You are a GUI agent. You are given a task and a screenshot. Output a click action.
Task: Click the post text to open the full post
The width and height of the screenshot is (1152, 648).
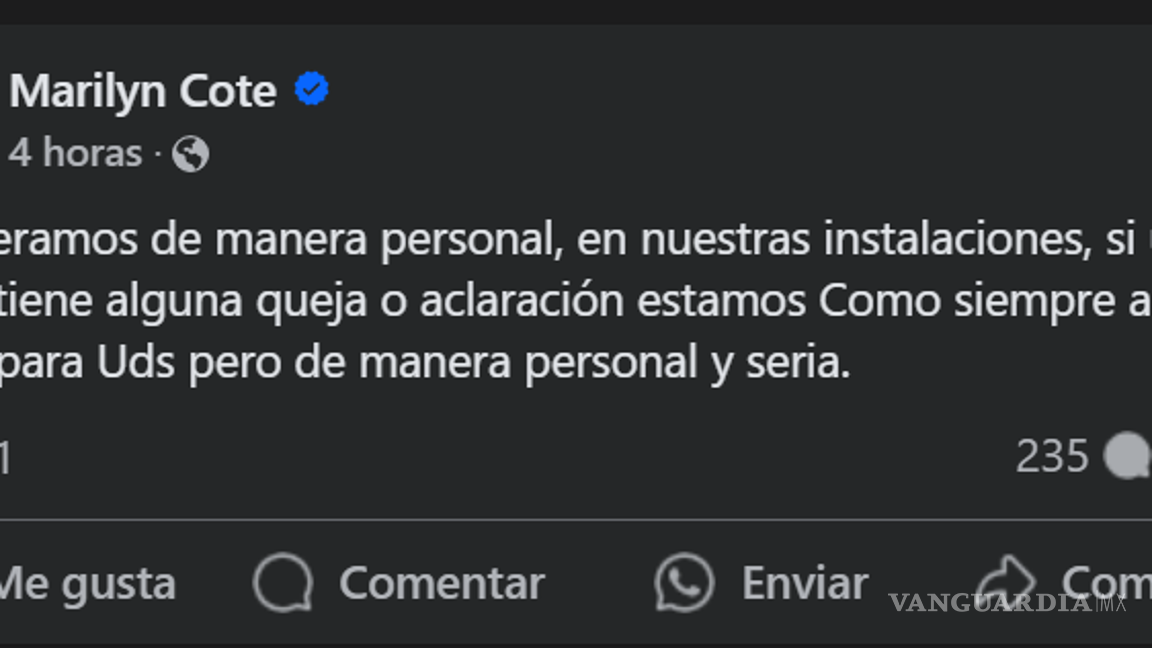(500, 300)
